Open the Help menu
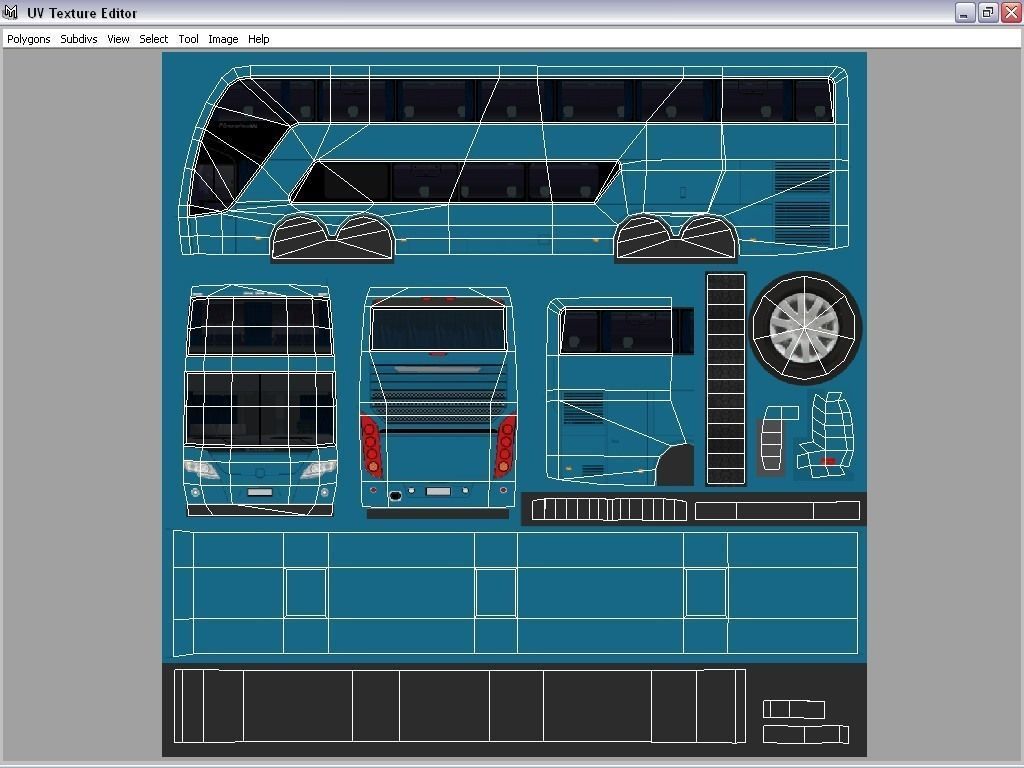Screen dimensions: 1024x768 click(x=259, y=39)
